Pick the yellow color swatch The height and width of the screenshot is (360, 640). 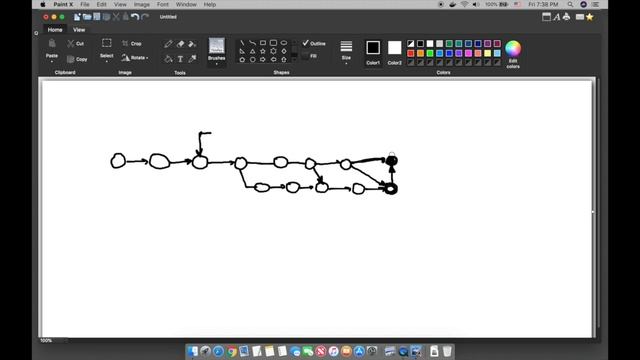(x=487, y=53)
